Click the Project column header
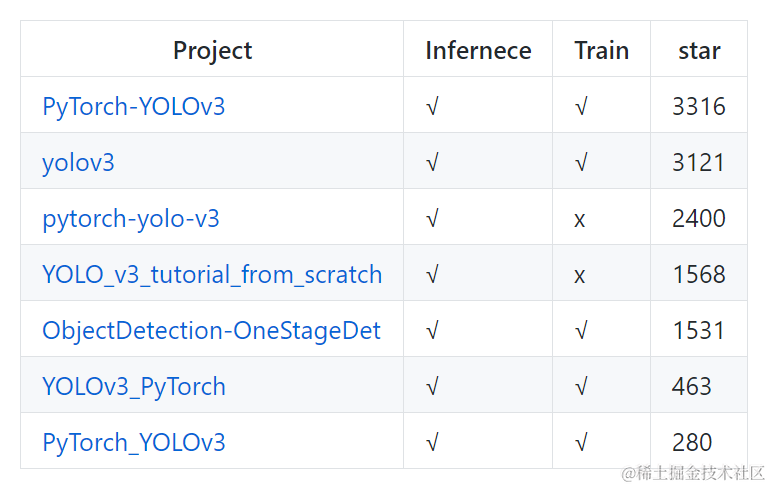The image size is (771, 488). pos(212,50)
